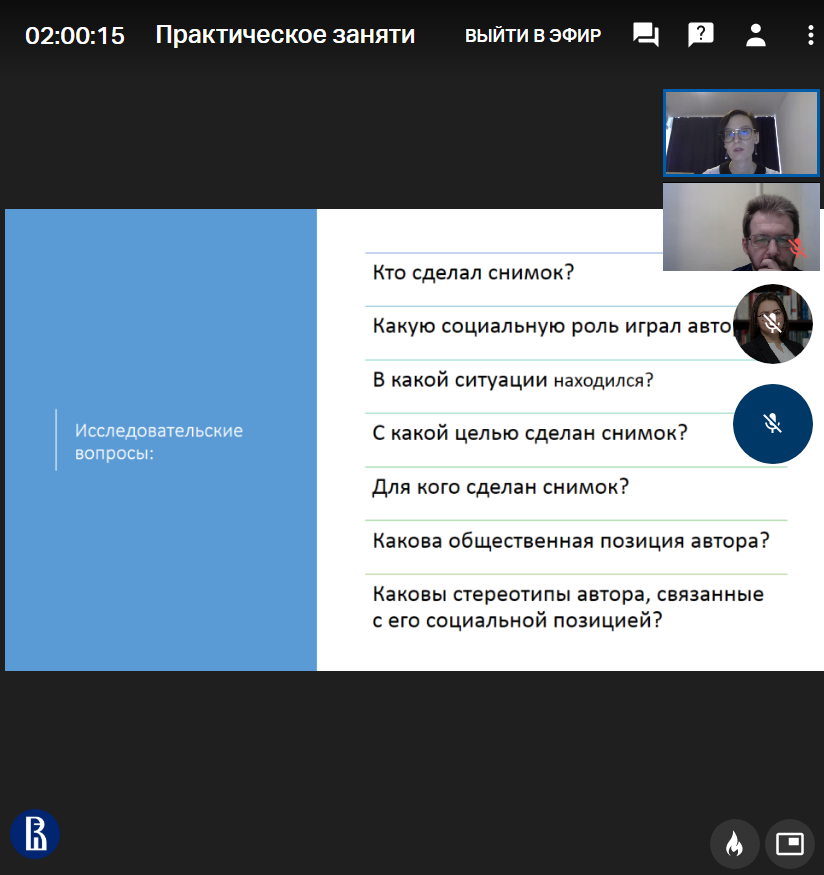Click the title Практическое заняти
Image resolution: width=824 pixels, height=875 pixels.
[x=285, y=36]
